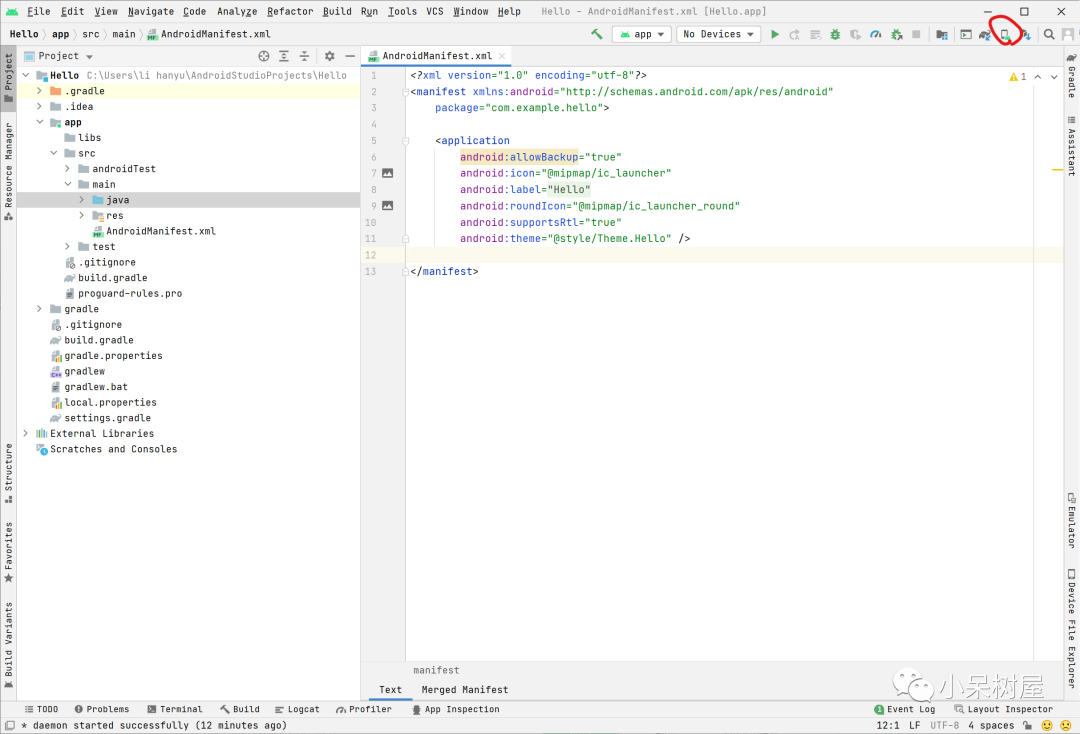The width and height of the screenshot is (1080, 734).
Task: Expand the java folder in tree
Action: click(x=82, y=200)
